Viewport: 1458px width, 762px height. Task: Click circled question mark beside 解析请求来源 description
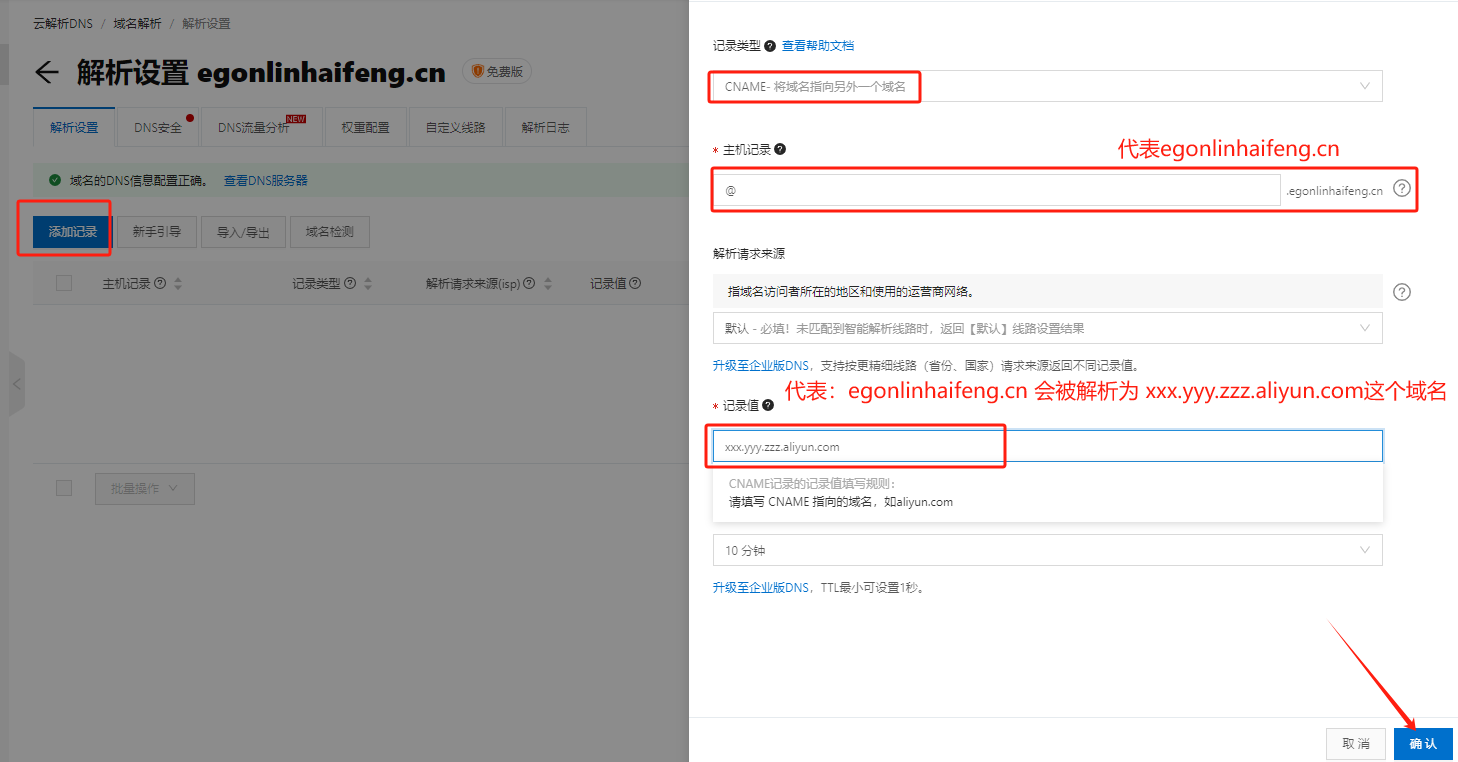(x=1402, y=292)
